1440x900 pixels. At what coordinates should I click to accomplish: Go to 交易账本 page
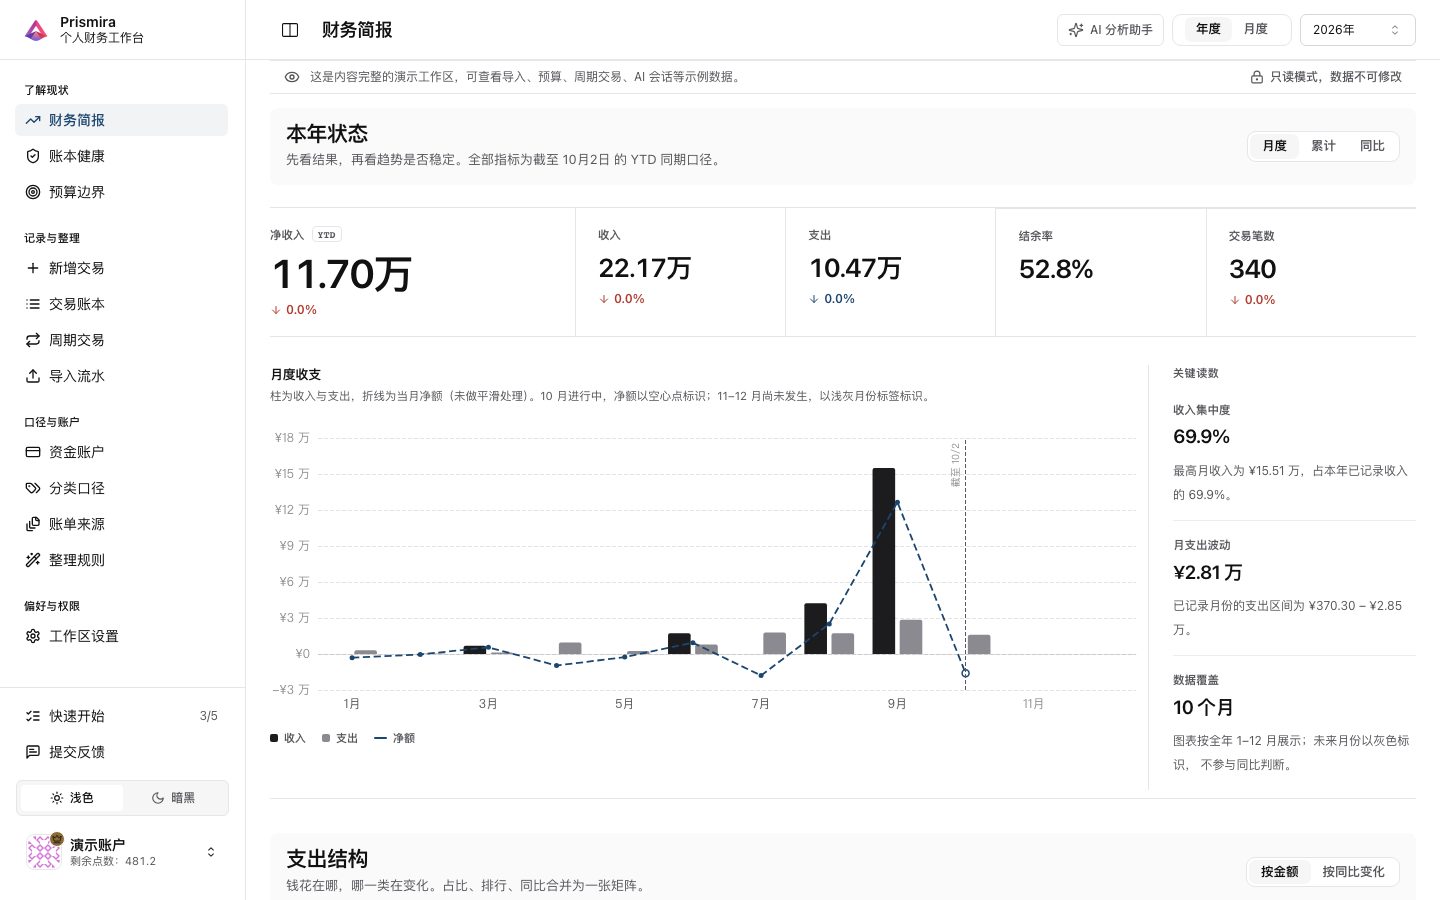pyautogui.click(x=122, y=304)
